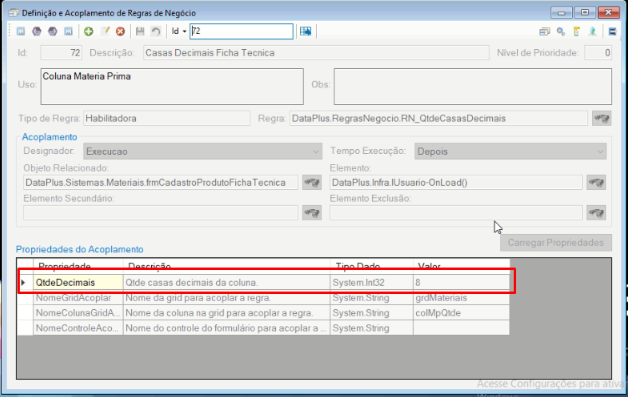Viewport: 628px width, 397px height.
Task: Go to the first record navigation icon
Action: pos(21,31)
